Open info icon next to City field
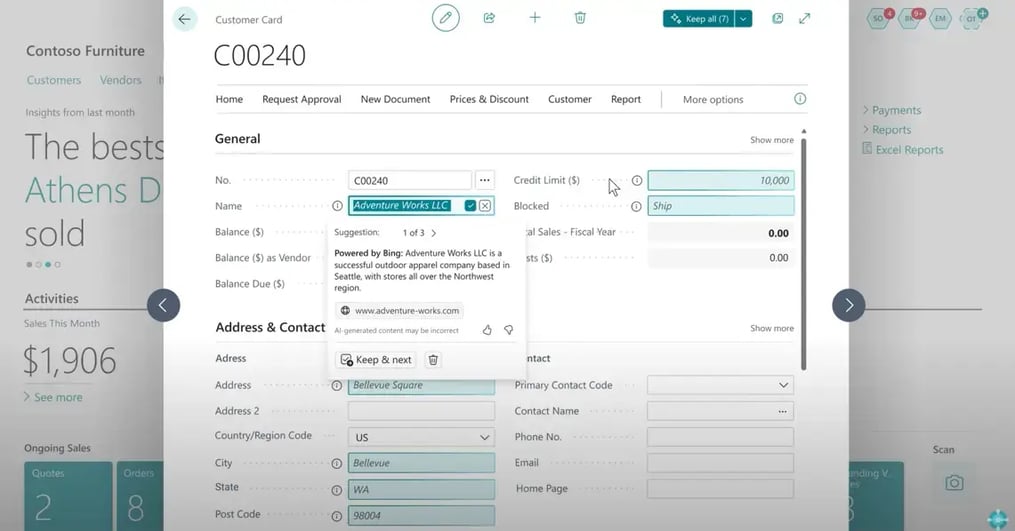This screenshot has height=531, width=1015. pyautogui.click(x=337, y=464)
